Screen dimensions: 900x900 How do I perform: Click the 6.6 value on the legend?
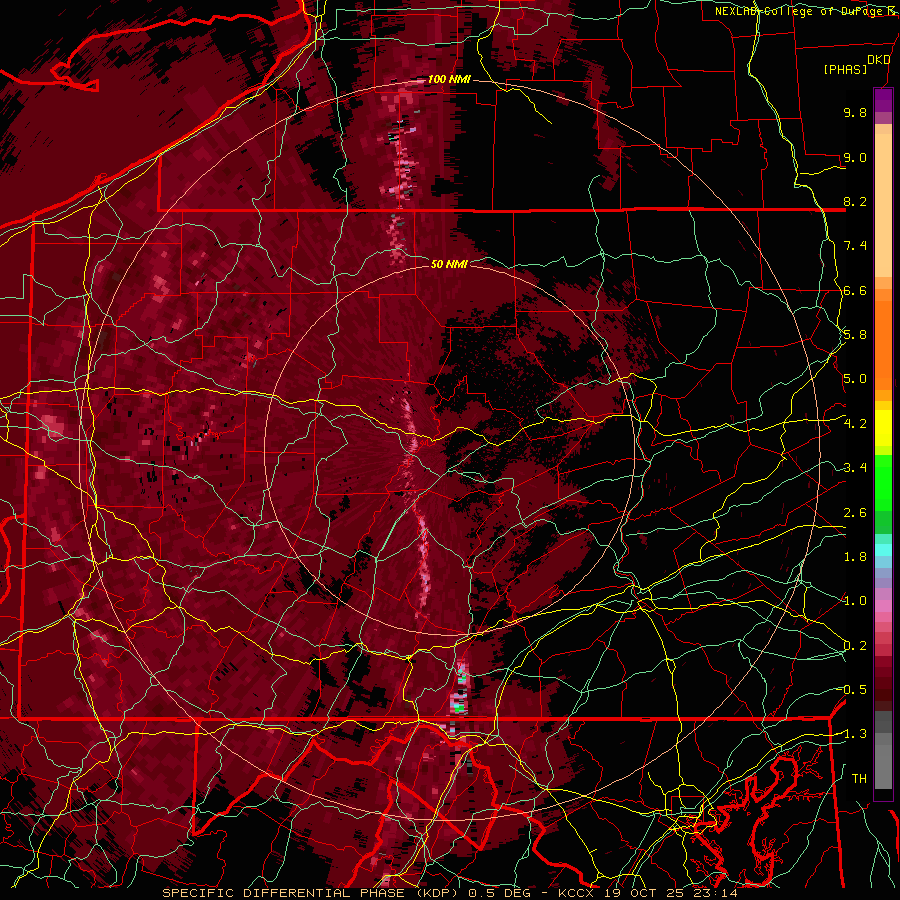(855, 290)
